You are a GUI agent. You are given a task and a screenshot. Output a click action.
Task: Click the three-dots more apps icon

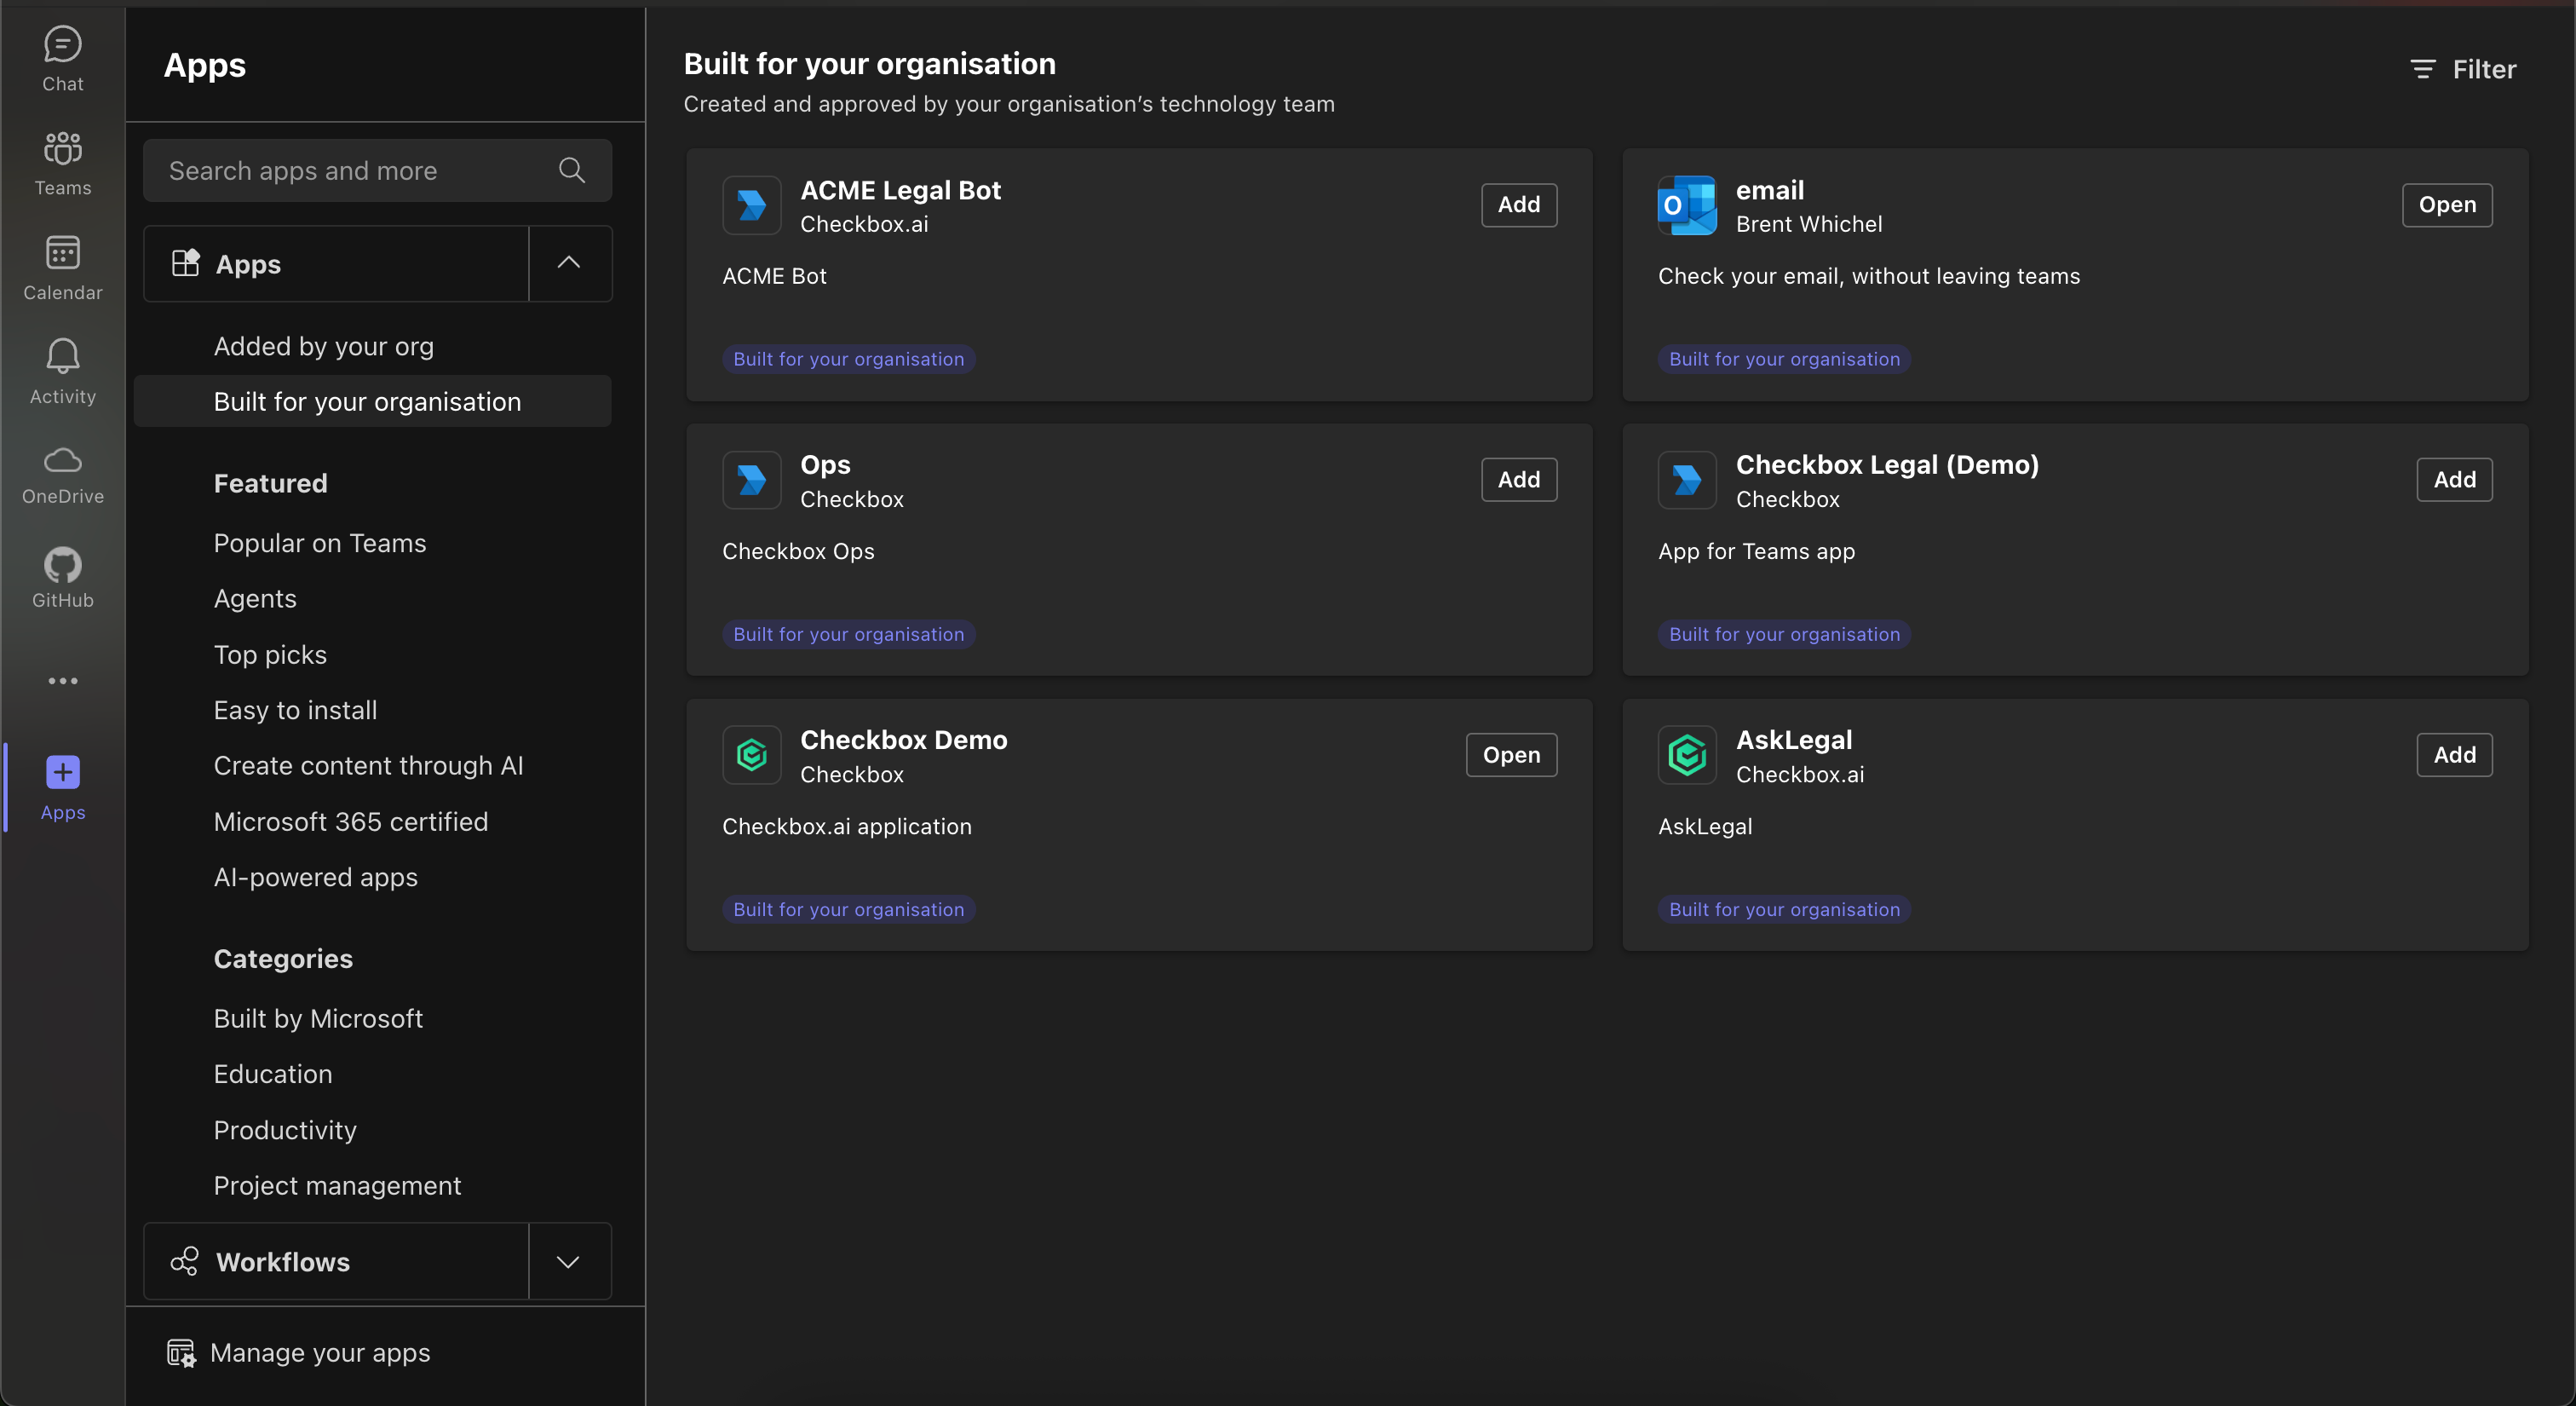point(62,681)
